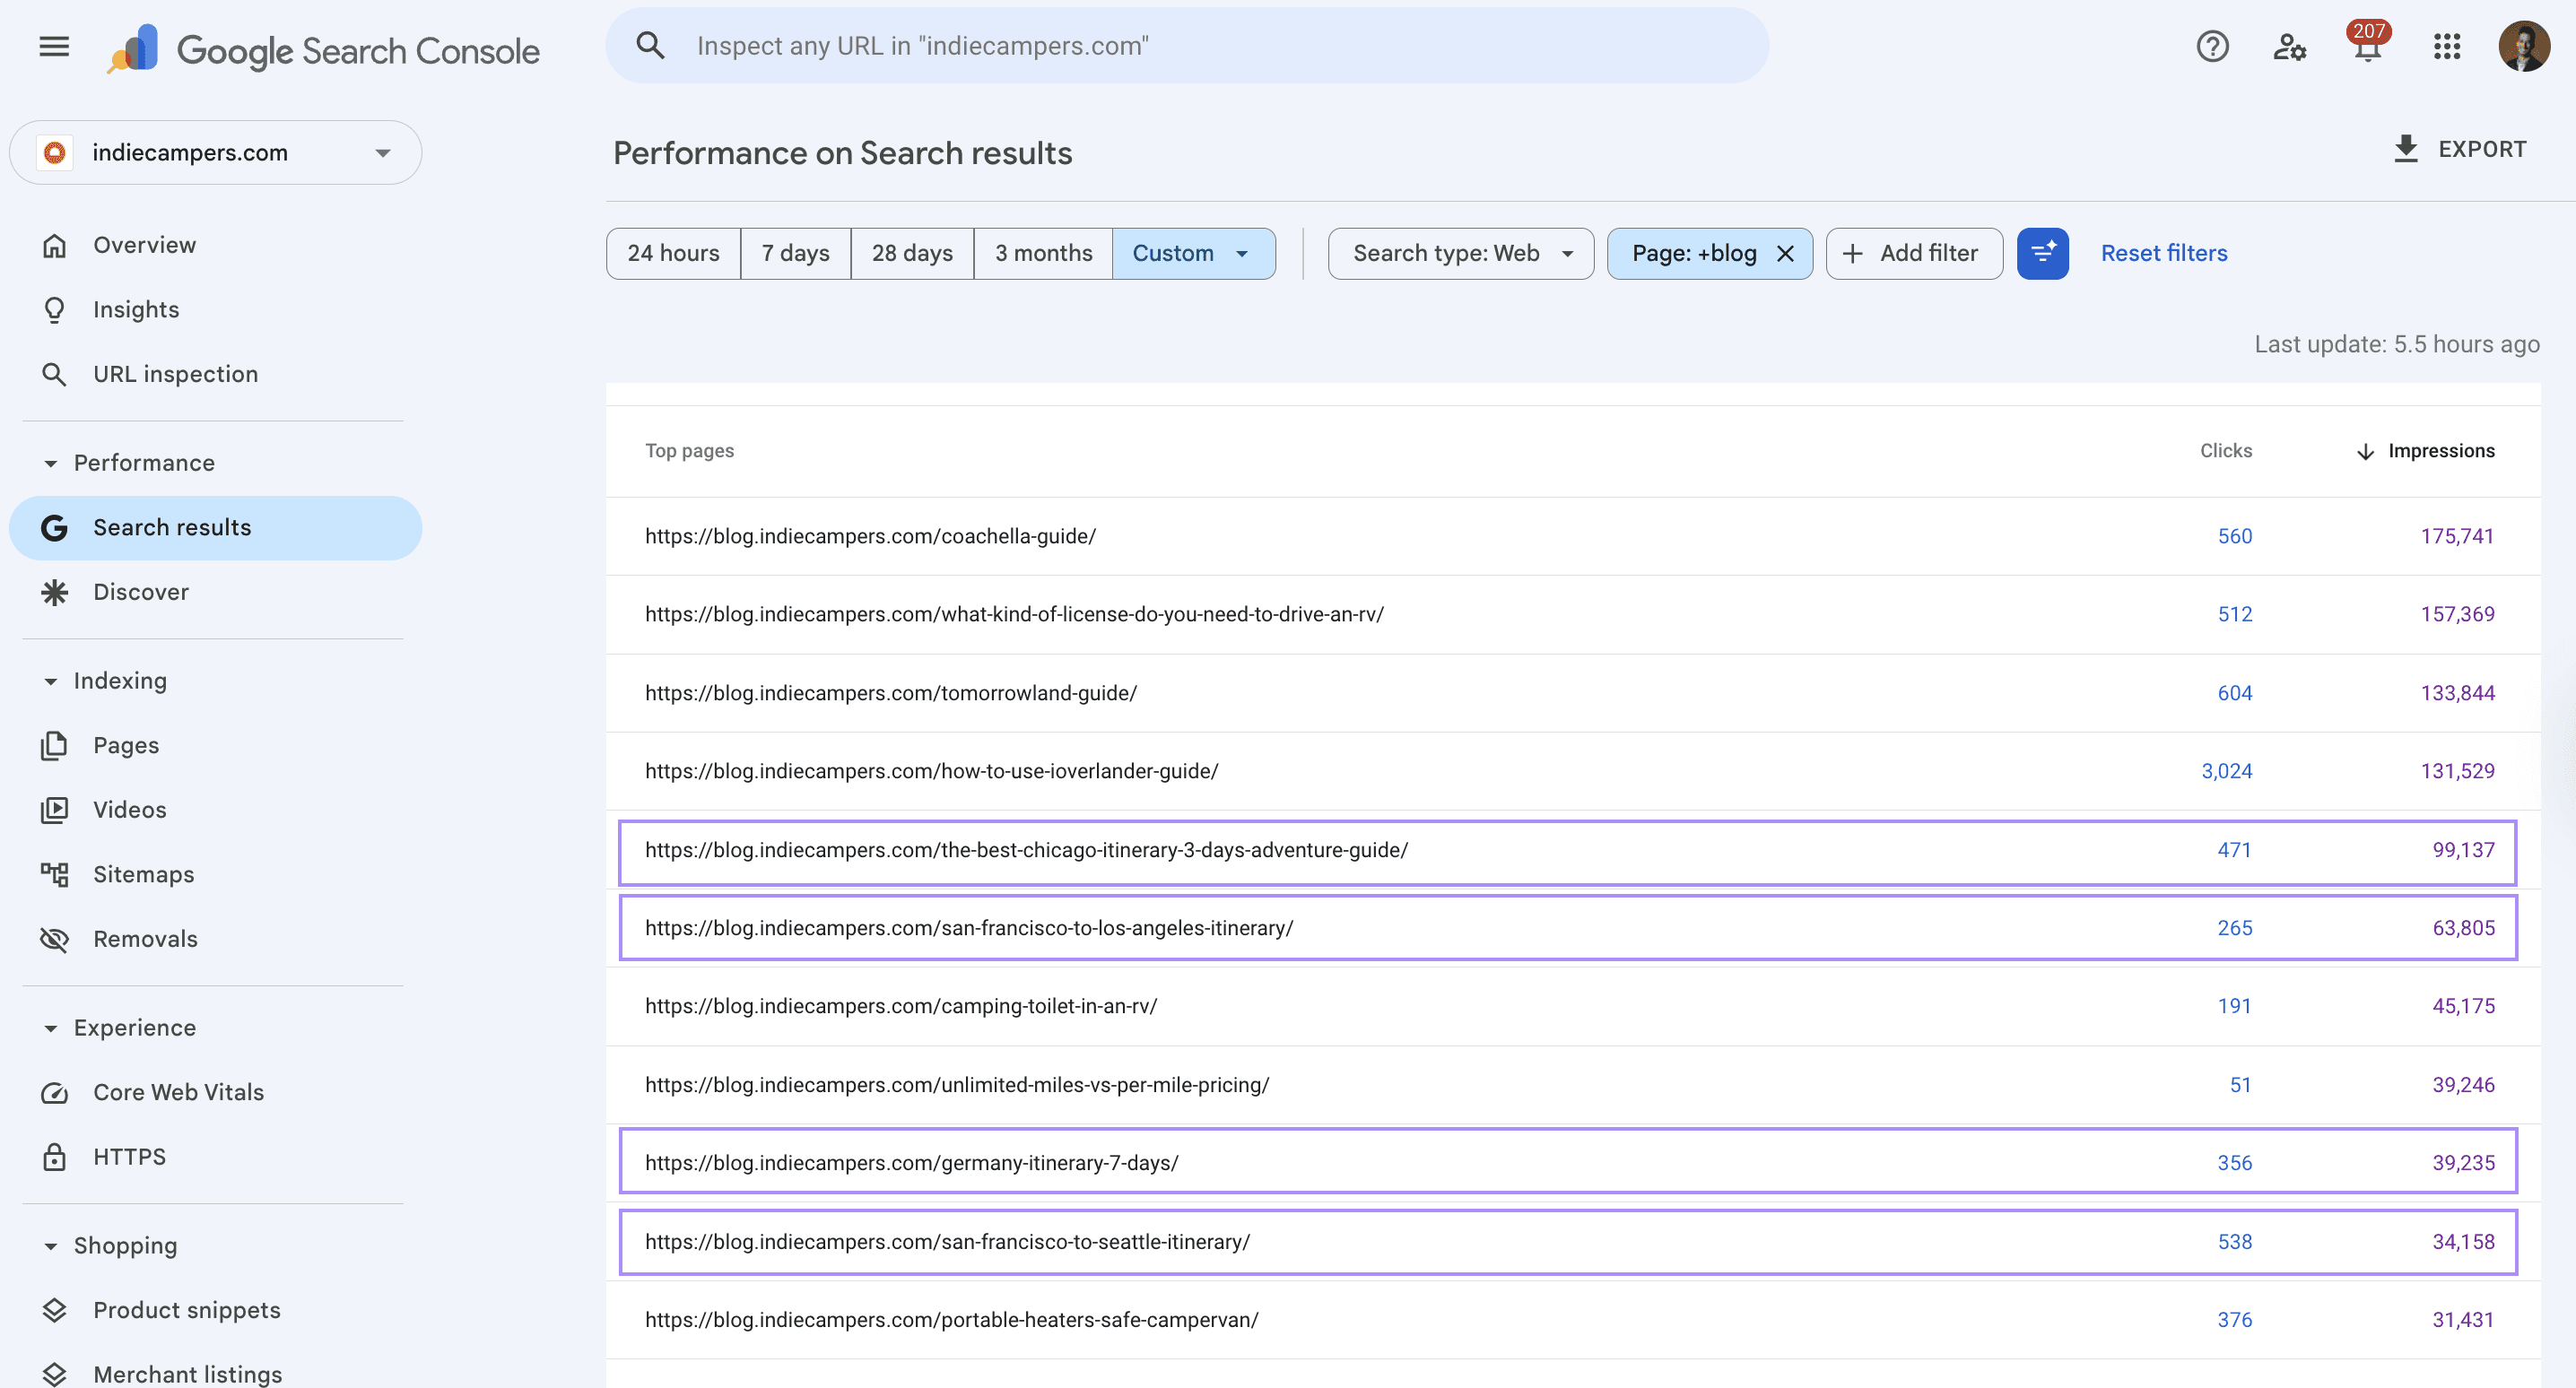The height and width of the screenshot is (1388, 2576).
Task: Click the Export download icon
Action: pyautogui.click(x=2406, y=149)
